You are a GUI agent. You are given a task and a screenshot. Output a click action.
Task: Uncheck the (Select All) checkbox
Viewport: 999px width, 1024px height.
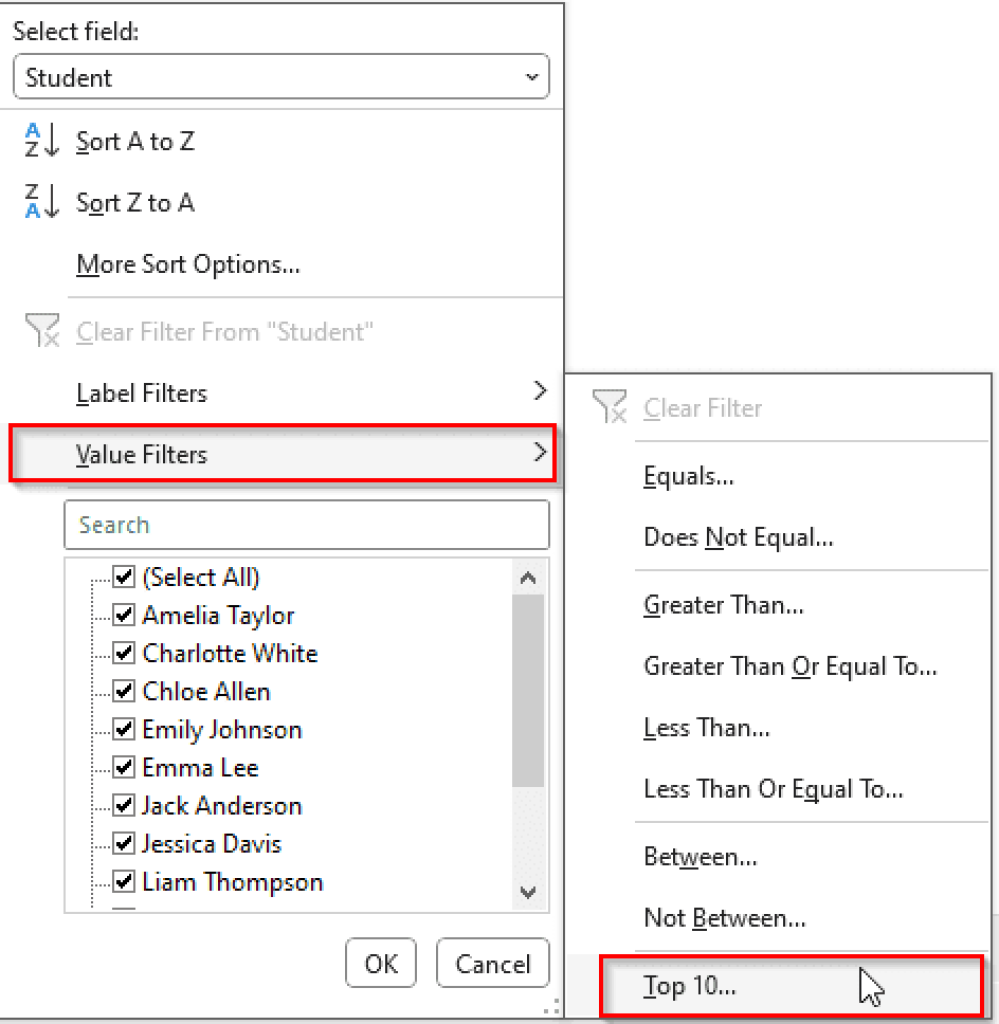point(124,577)
